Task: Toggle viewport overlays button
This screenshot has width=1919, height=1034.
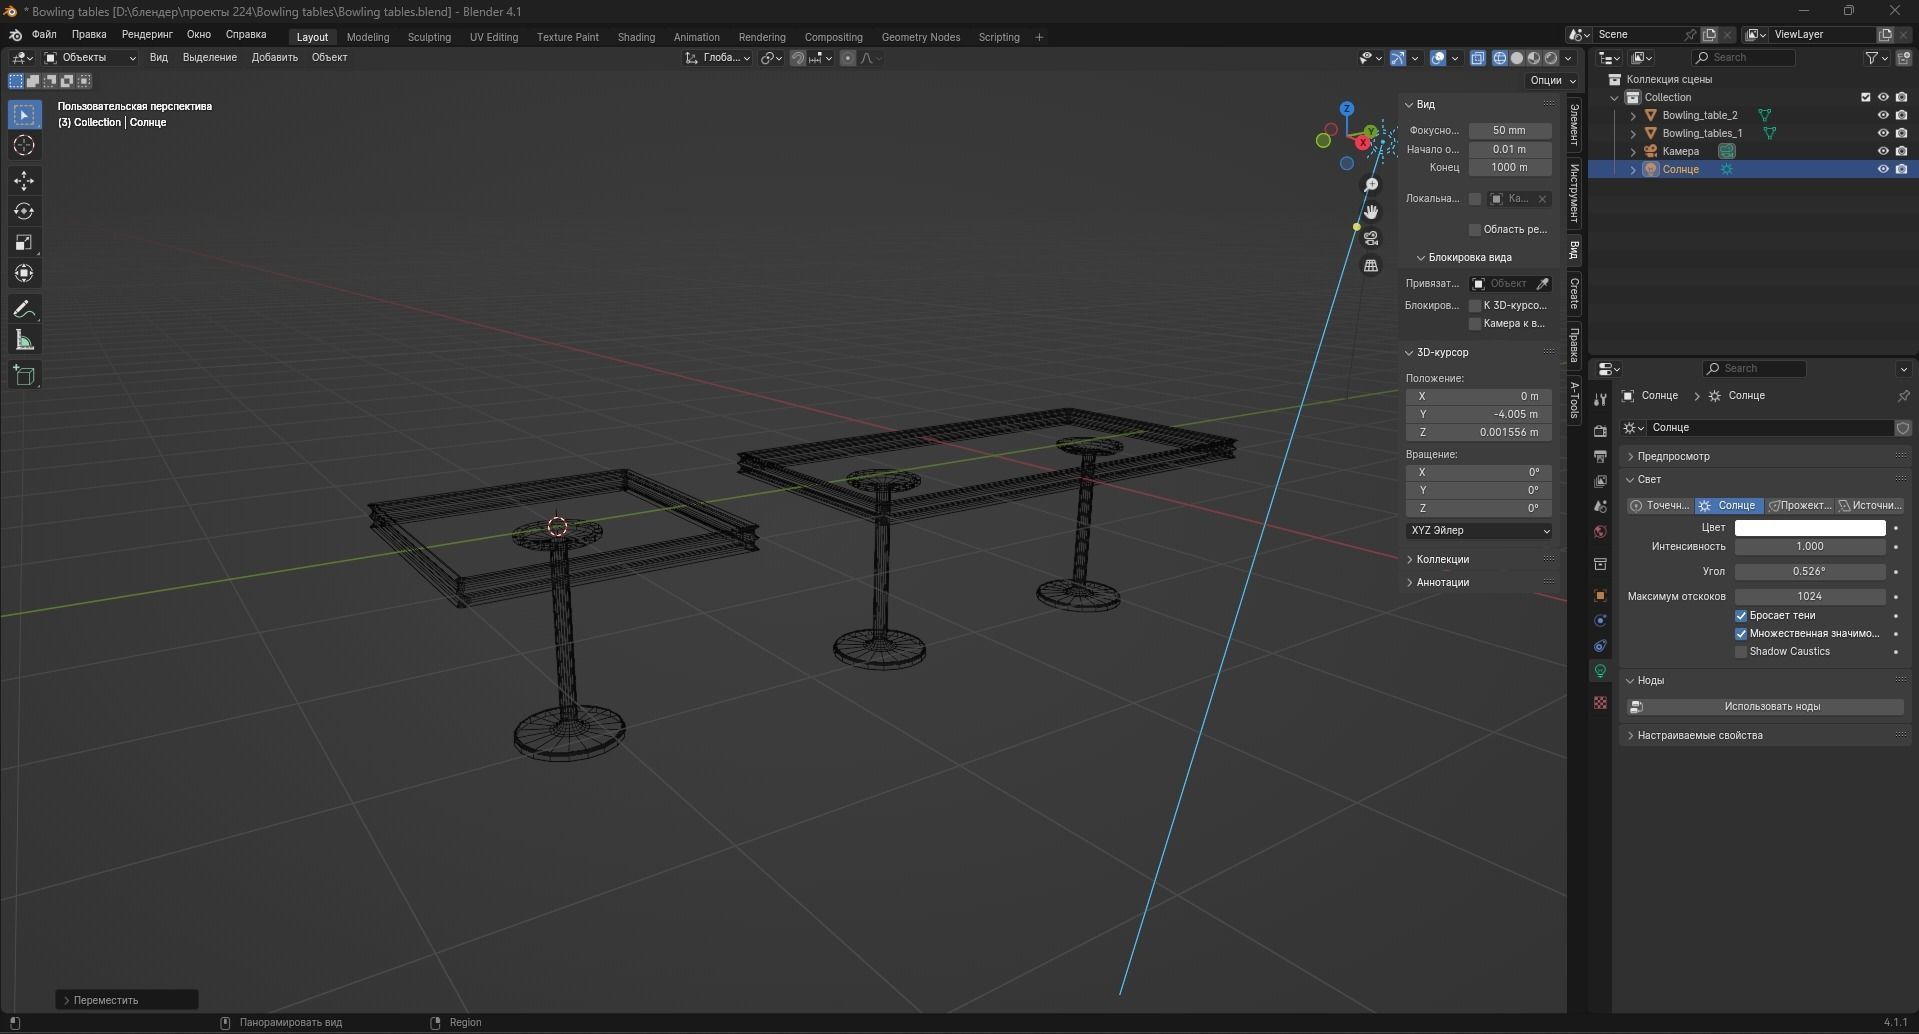Action: tap(1438, 58)
